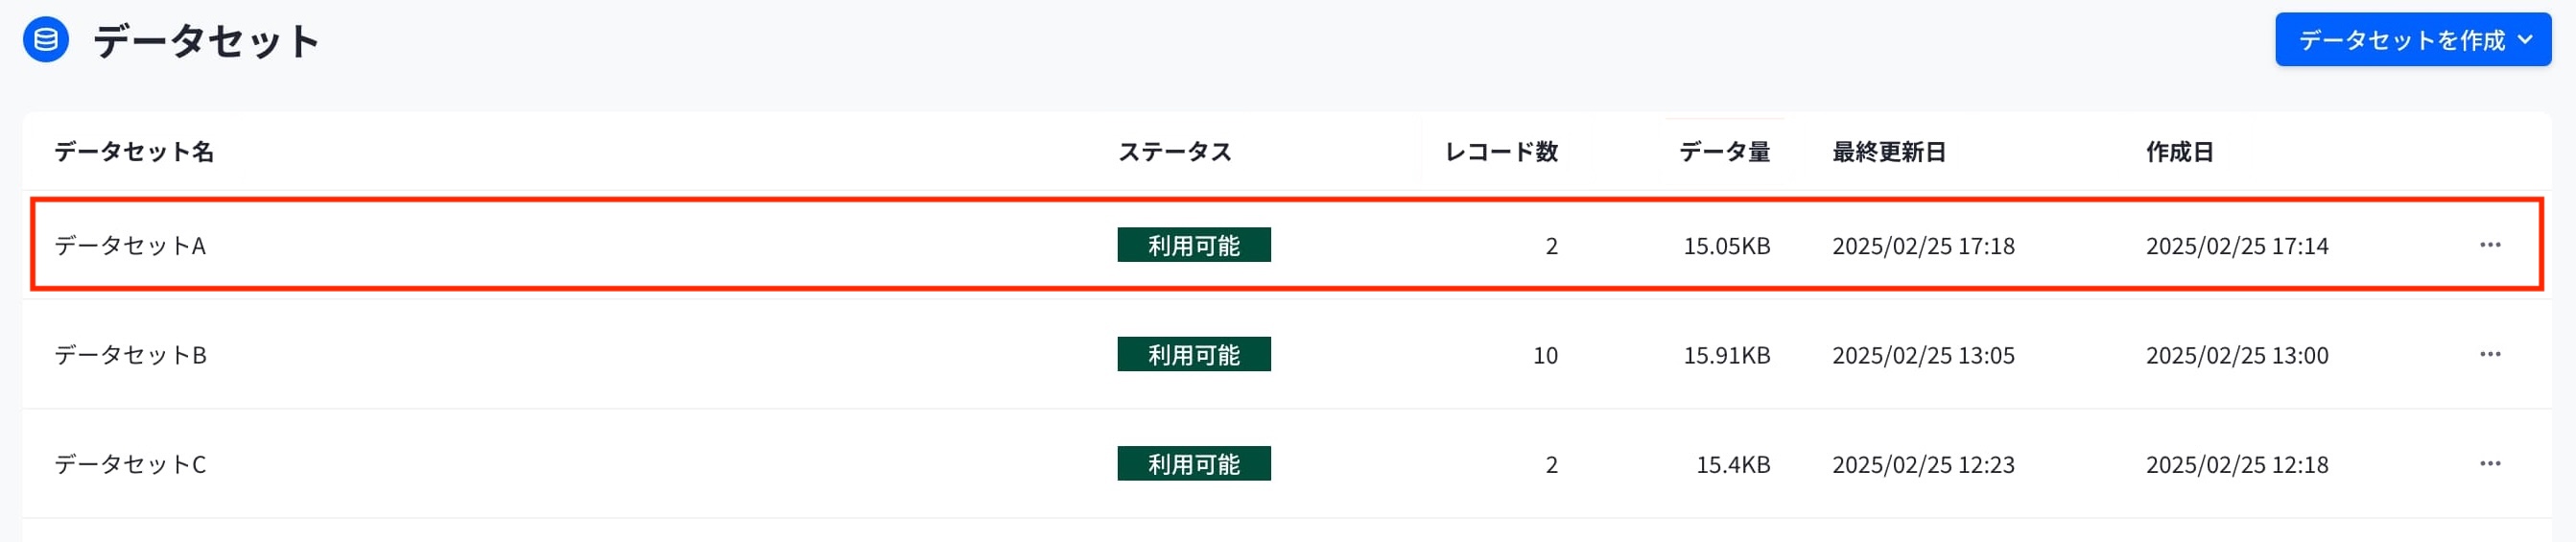Sort by the 最終更新日 column header
Image resolution: width=2576 pixels, height=542 pixels.
(x=1889, y=152)
